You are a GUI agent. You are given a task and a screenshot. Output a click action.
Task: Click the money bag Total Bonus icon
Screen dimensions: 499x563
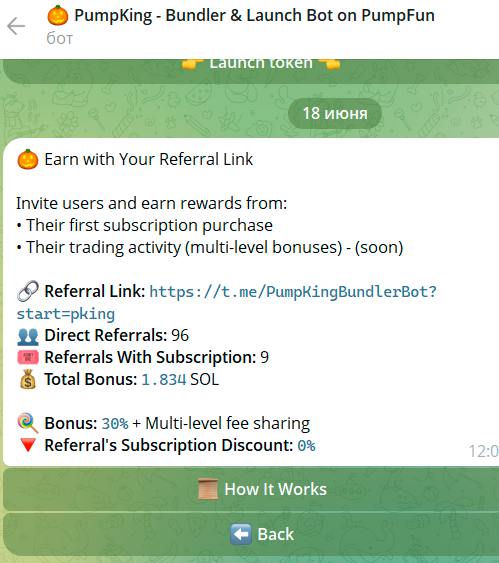click(x=28, y=379)
